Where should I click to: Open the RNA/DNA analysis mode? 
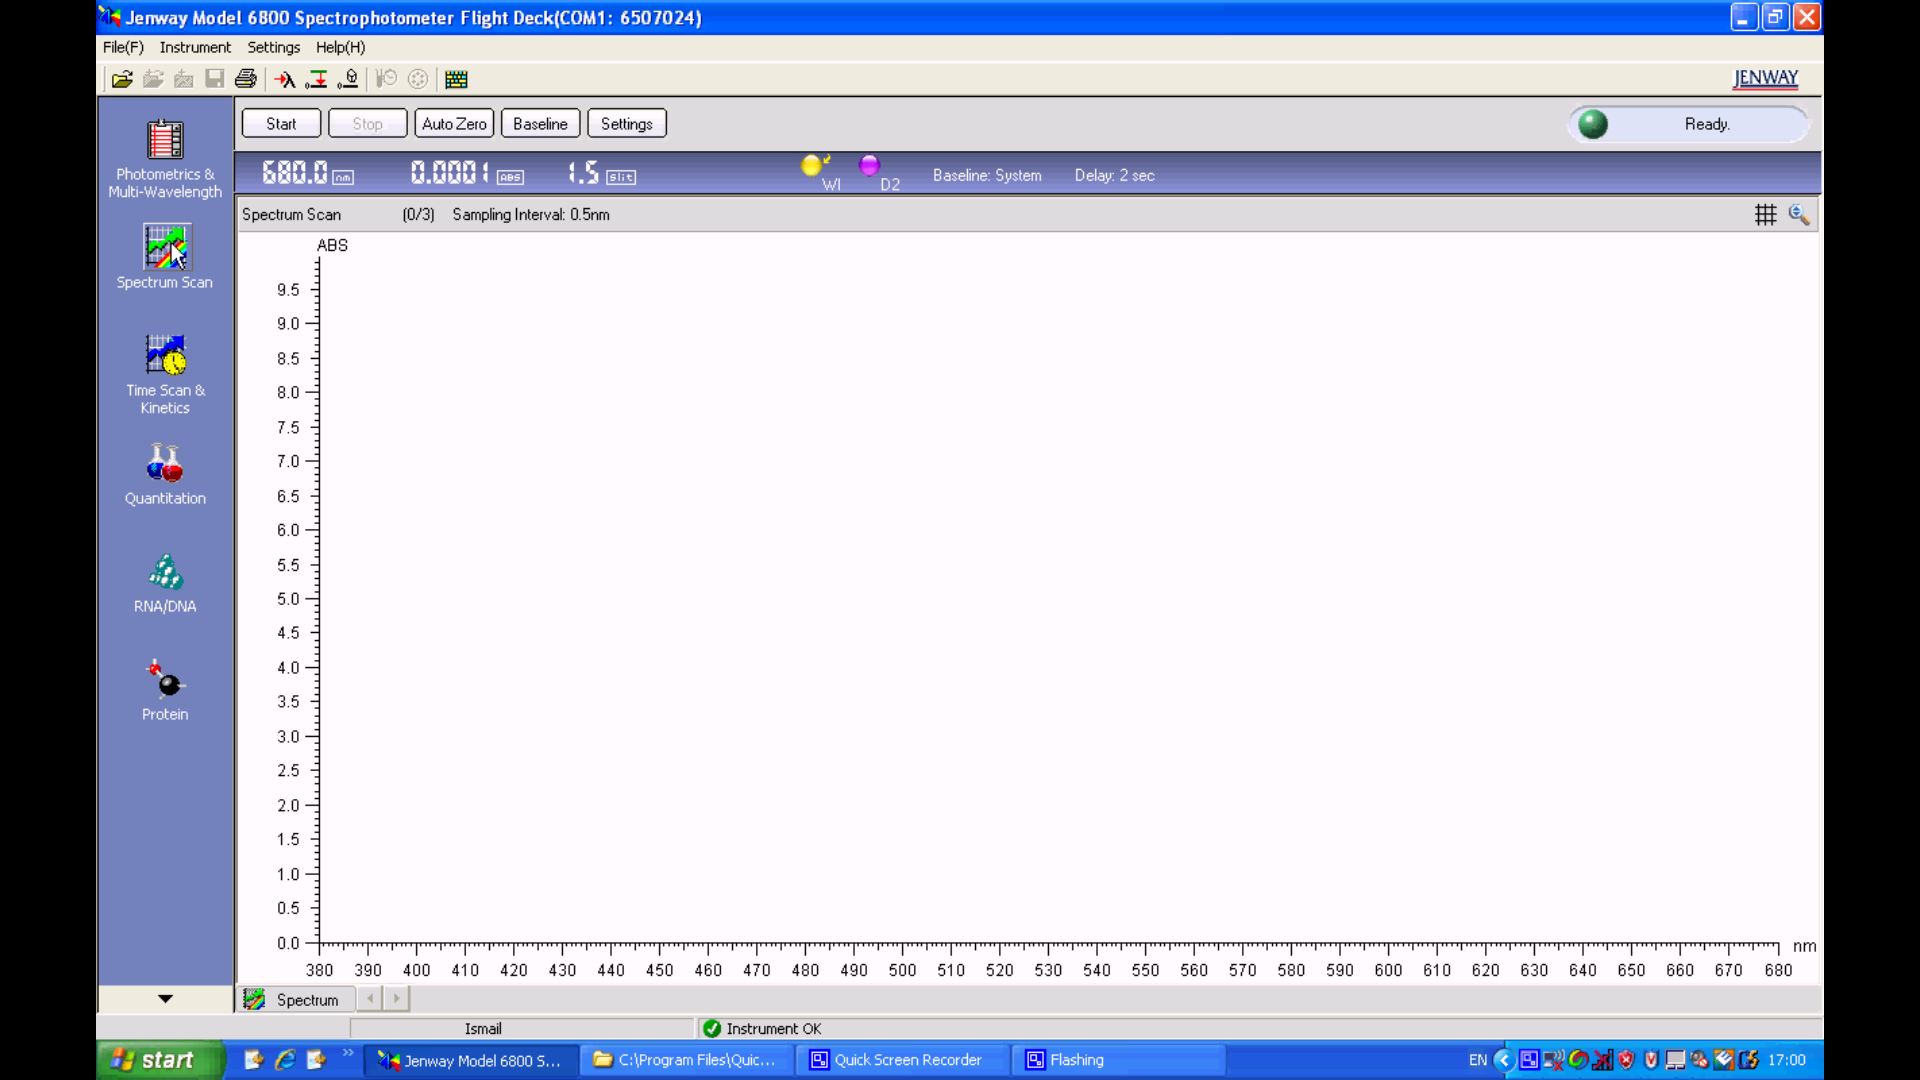165,583
